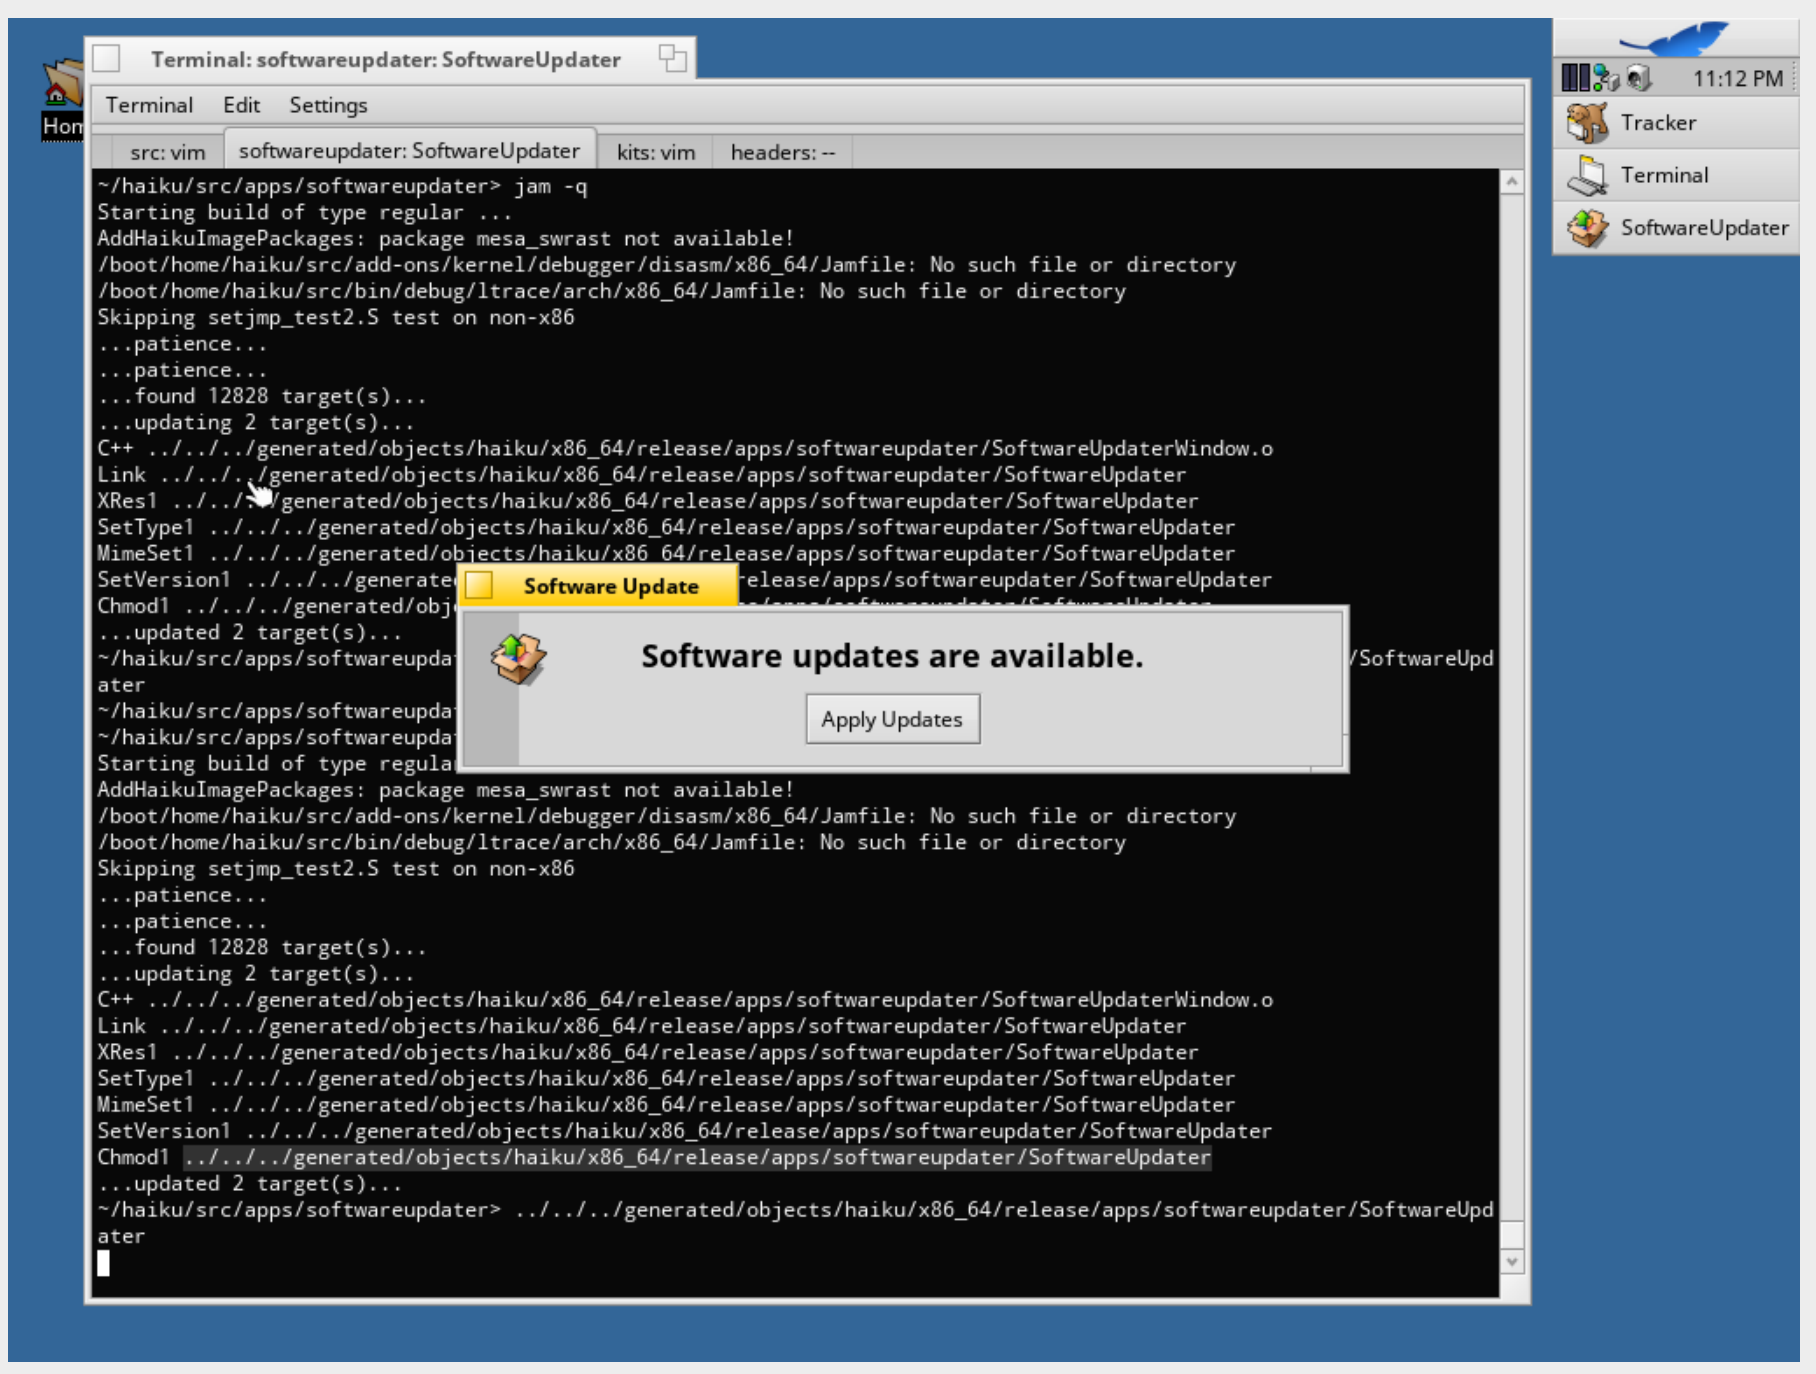
Task: Click 'Software updates are available.' message
Action: (x=892, y=656)
